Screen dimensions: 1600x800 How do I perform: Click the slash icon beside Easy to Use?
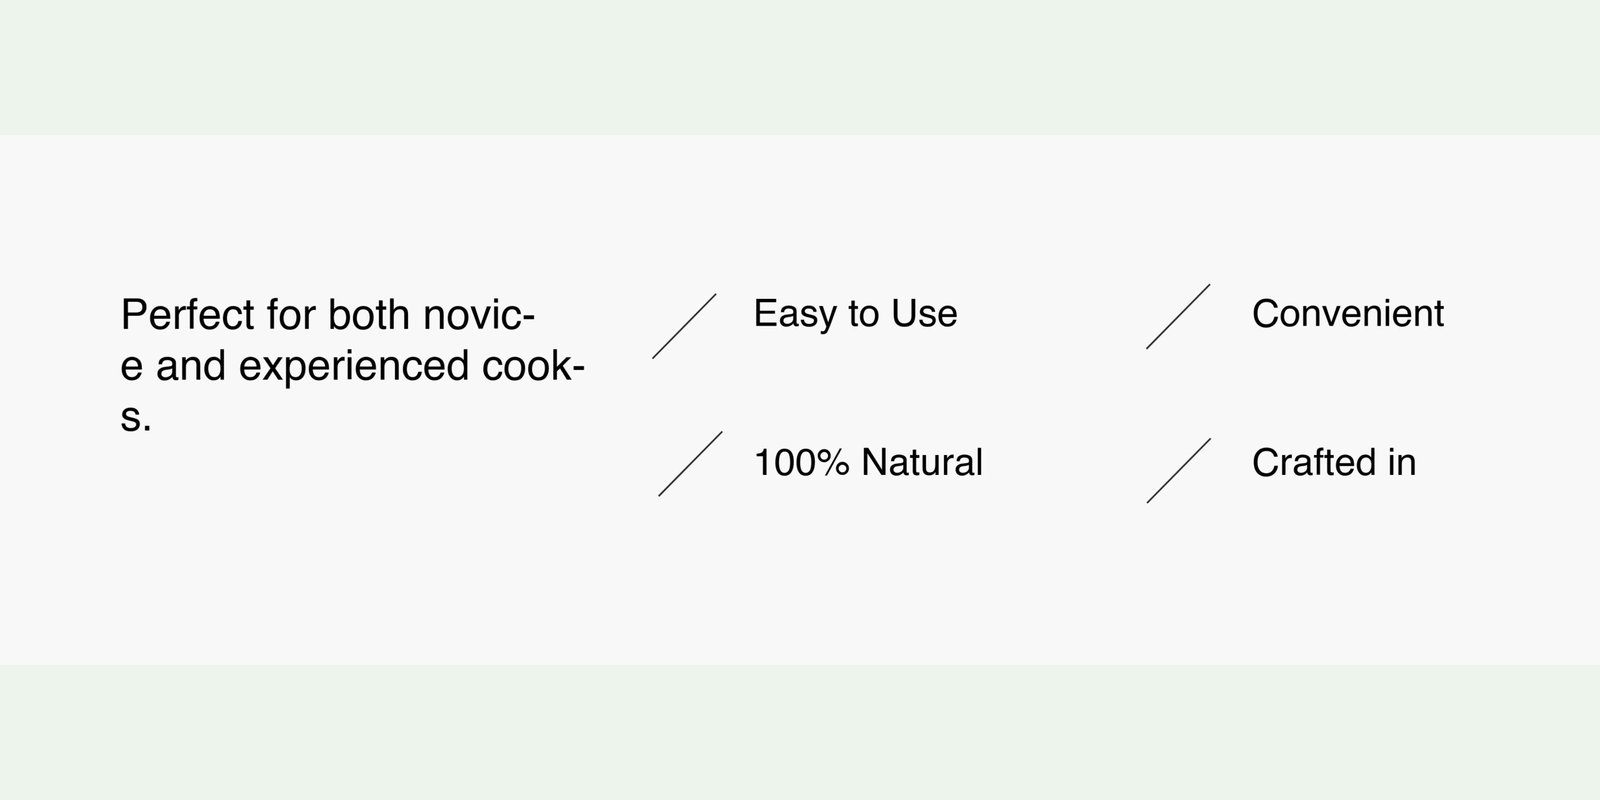coord(685,326)
